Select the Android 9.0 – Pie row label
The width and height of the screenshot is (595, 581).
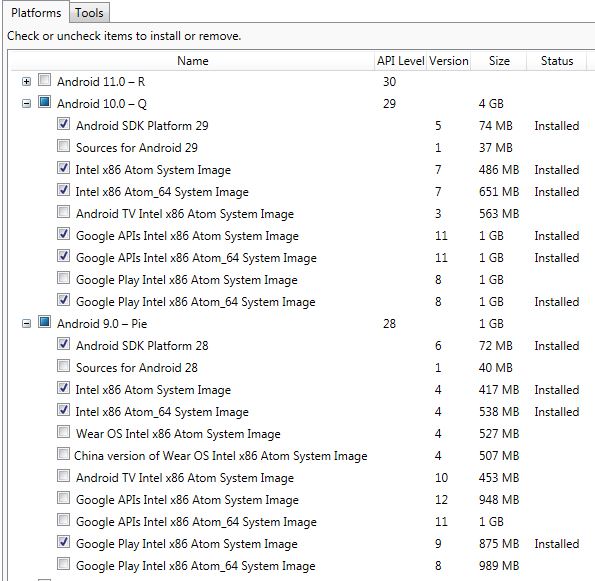click(x=102, y=324)
